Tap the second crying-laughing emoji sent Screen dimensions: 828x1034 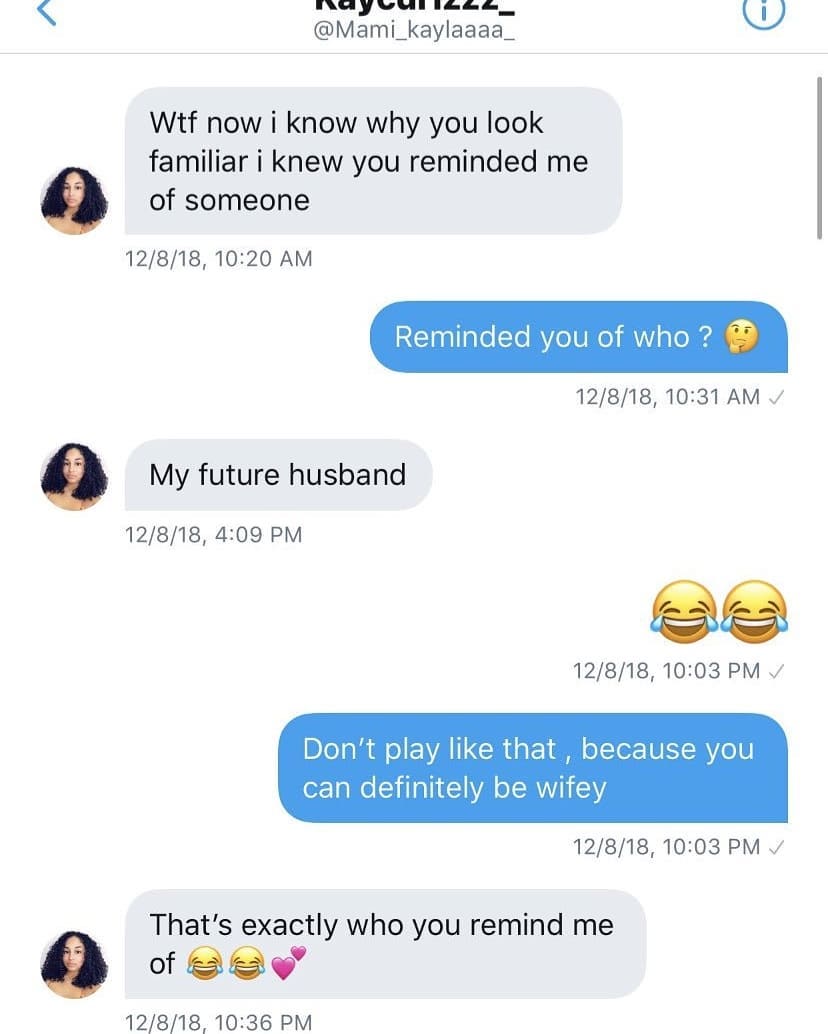pyautogui.click(x=754, y=612)
